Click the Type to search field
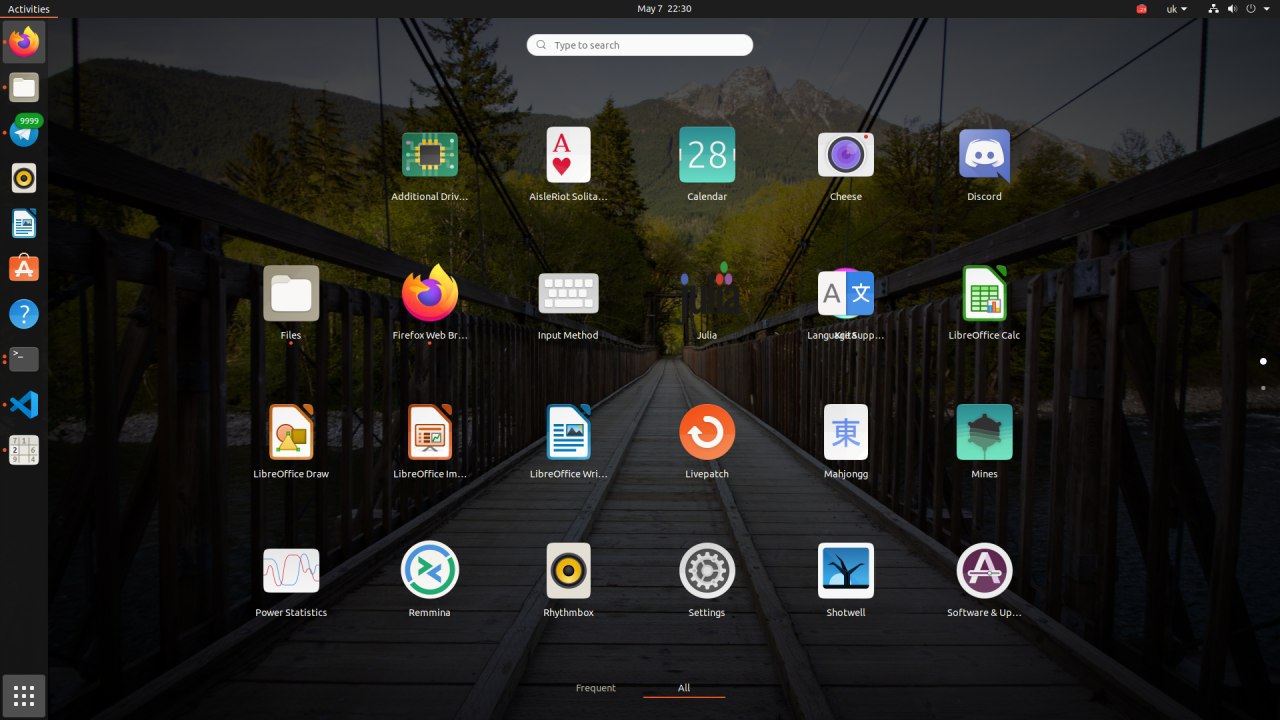This screenshot has height=720, width=1280. (x=640, y=45)
